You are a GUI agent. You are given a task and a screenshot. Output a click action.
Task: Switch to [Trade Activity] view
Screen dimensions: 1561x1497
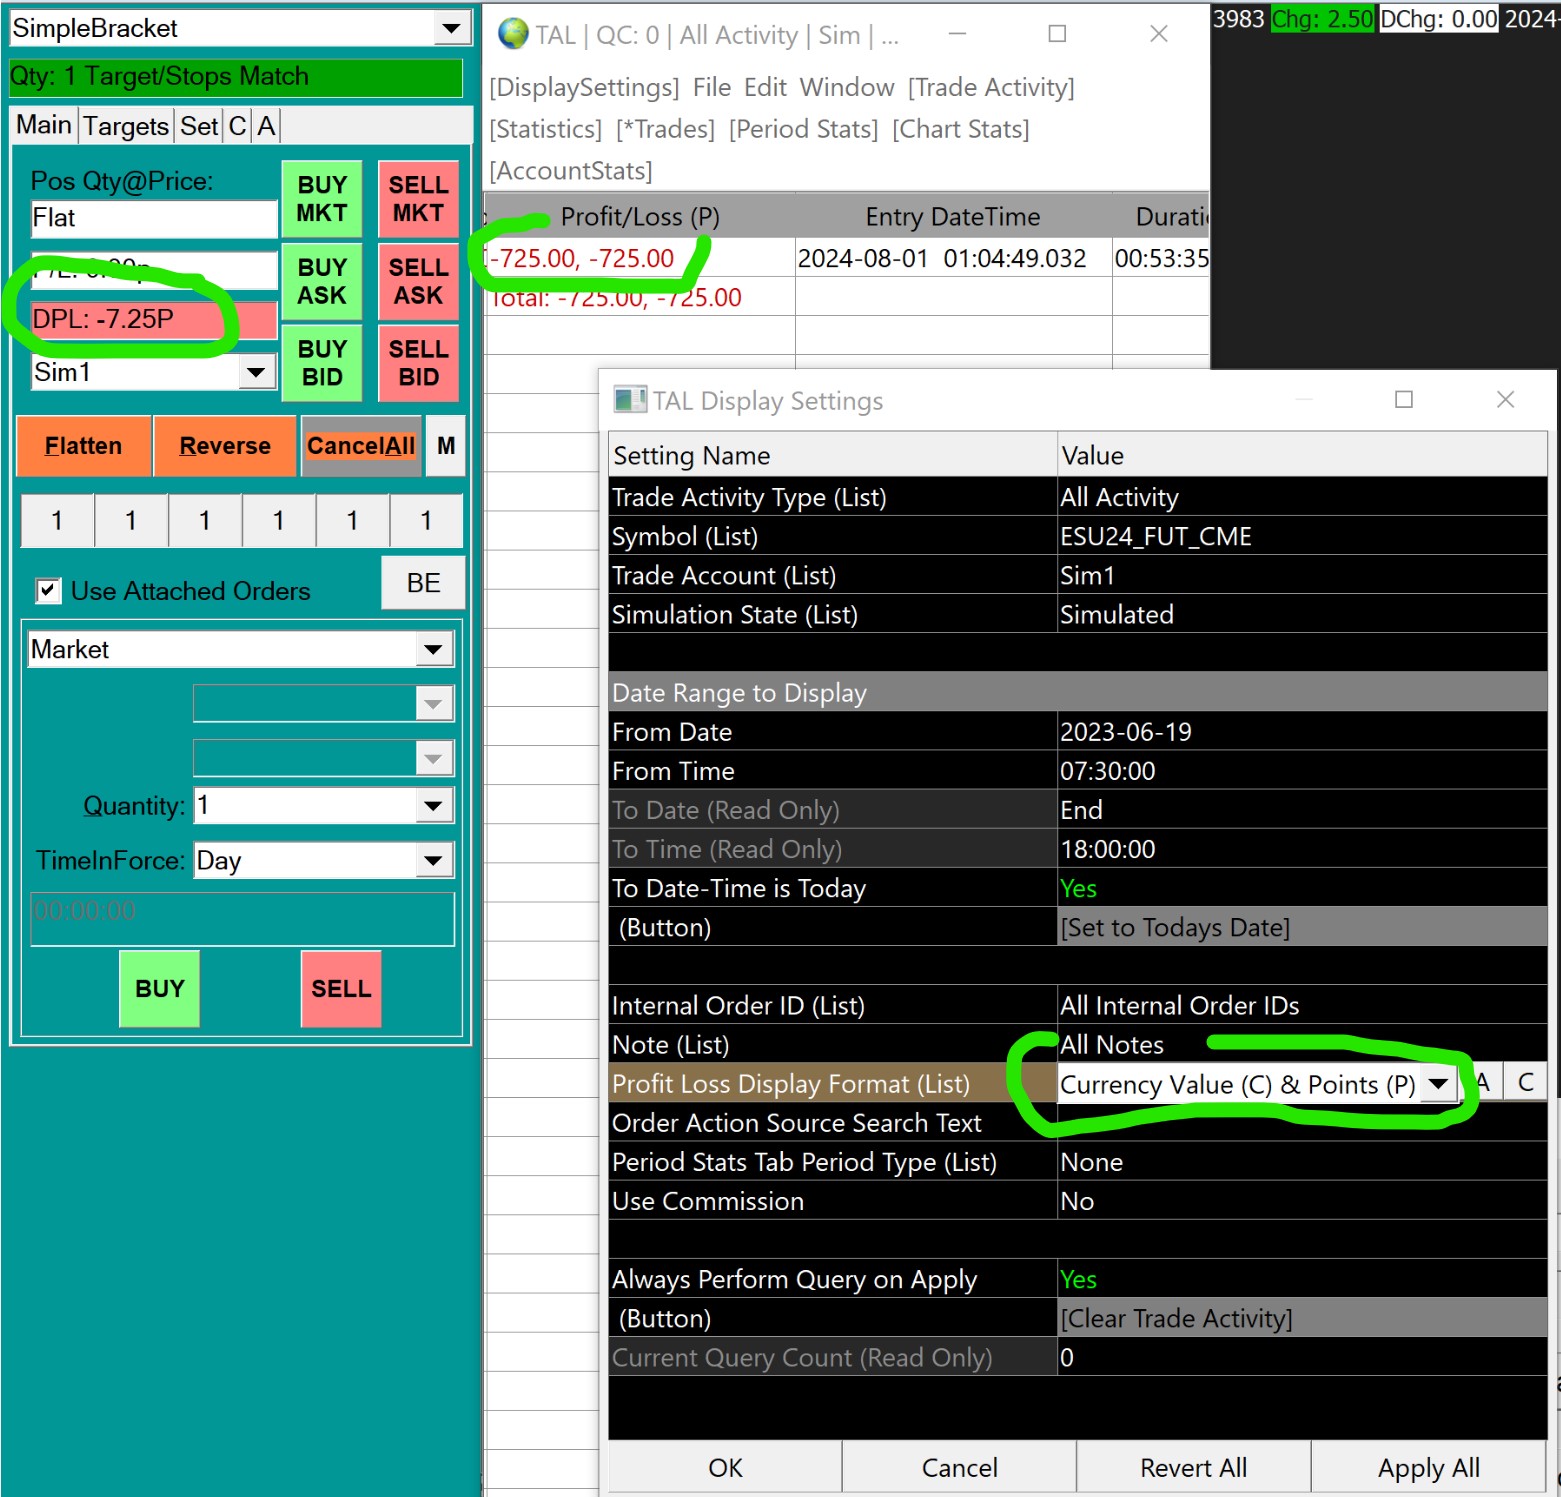991,88
